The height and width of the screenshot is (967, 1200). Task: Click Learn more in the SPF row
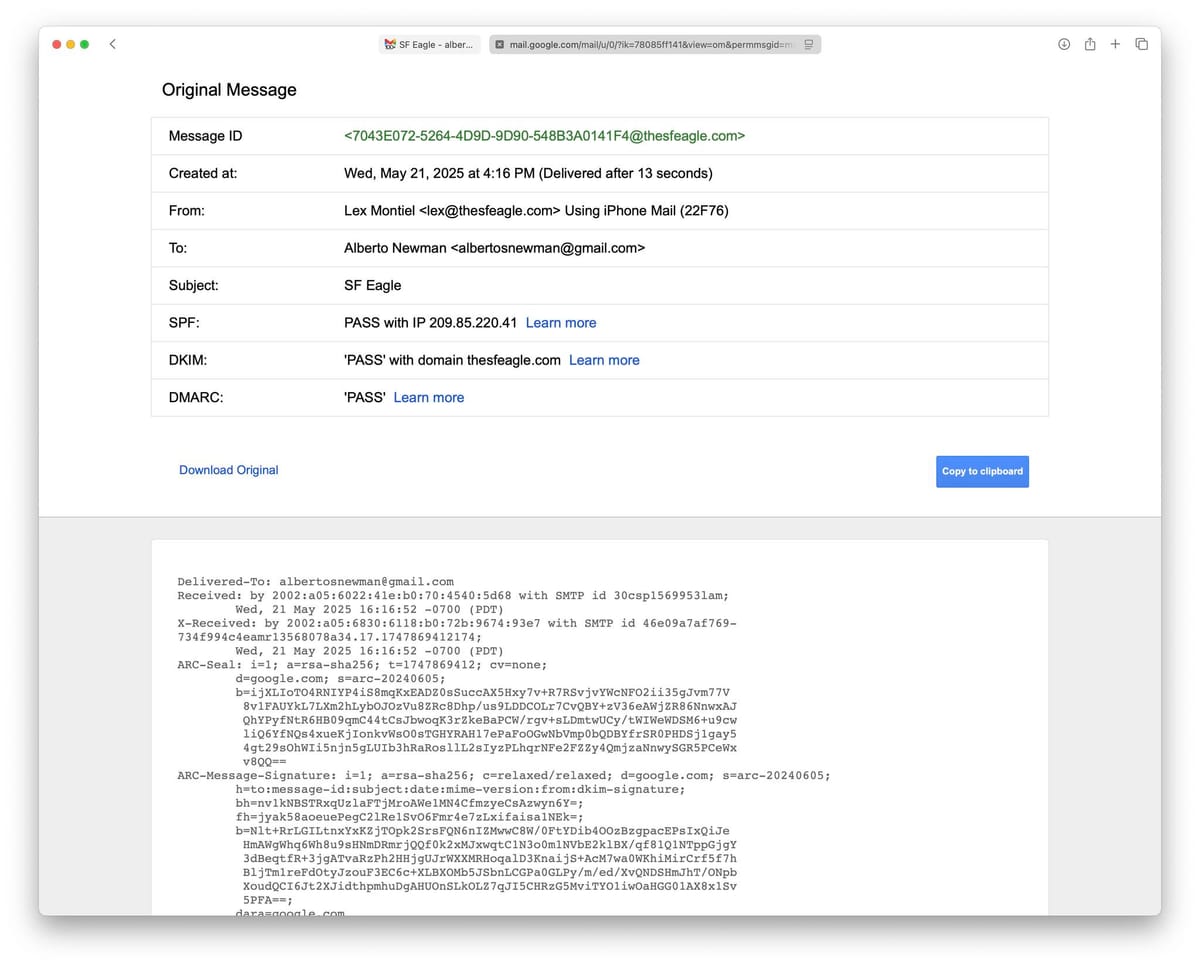click(561, 323)
